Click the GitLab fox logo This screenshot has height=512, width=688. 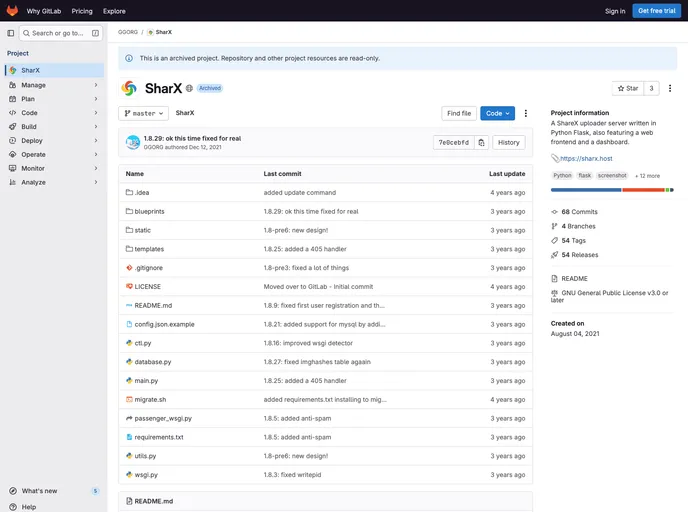pos(12,11)
